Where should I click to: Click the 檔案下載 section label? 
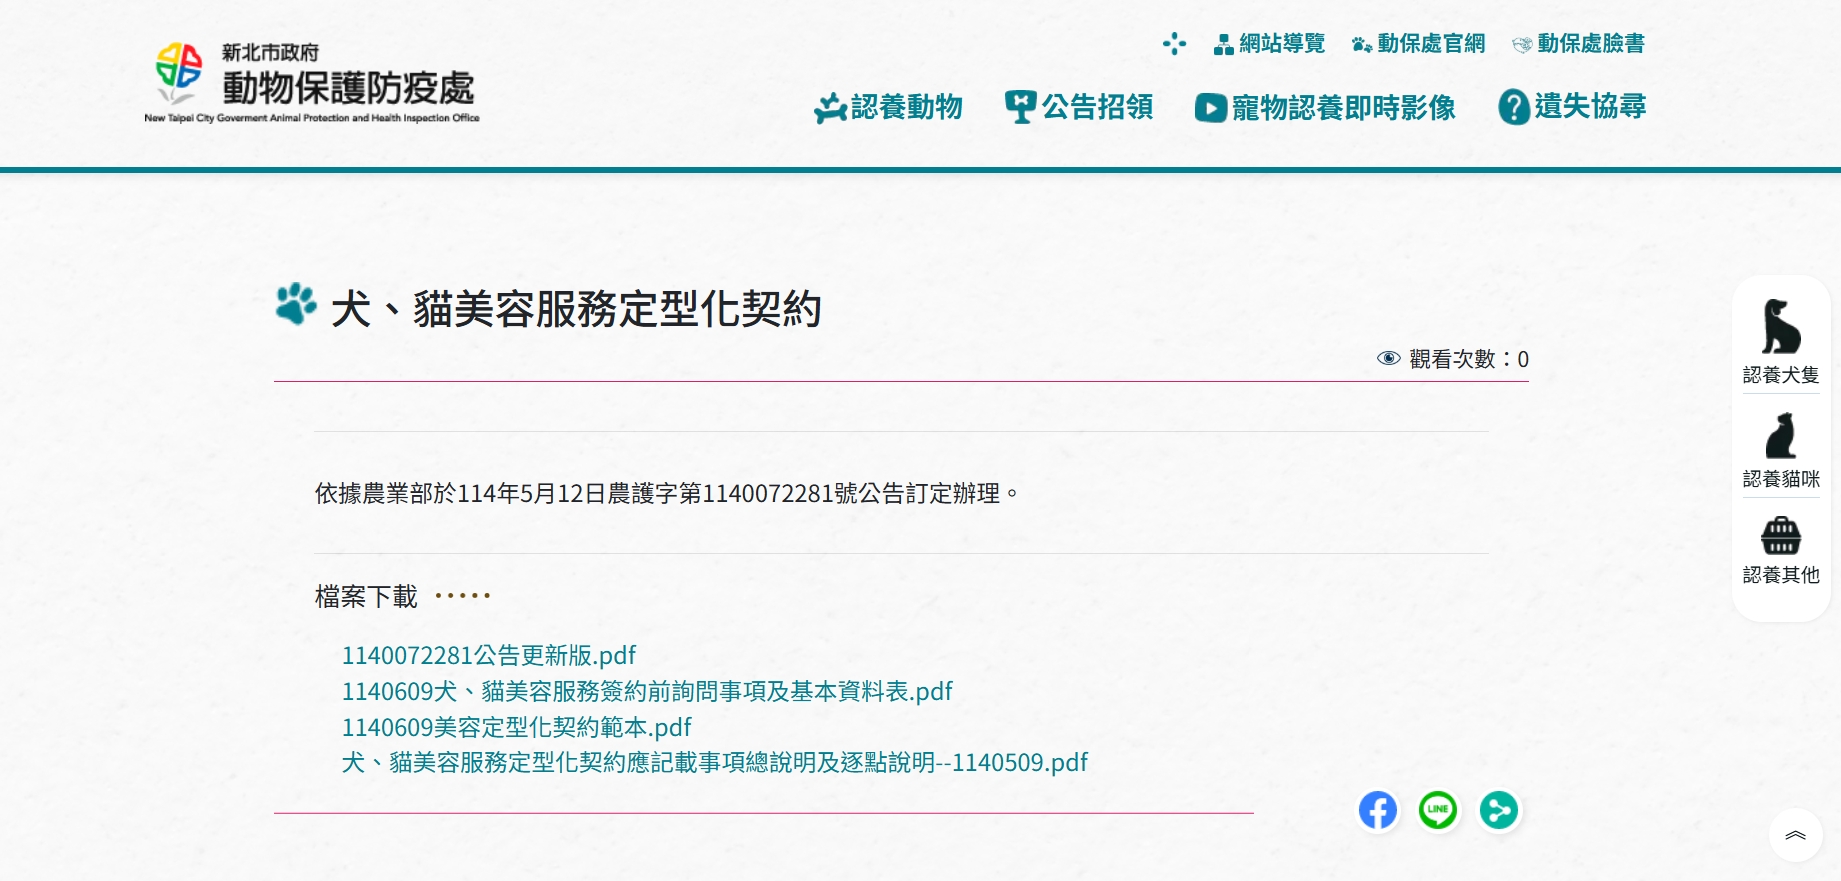tap(366, 596)
